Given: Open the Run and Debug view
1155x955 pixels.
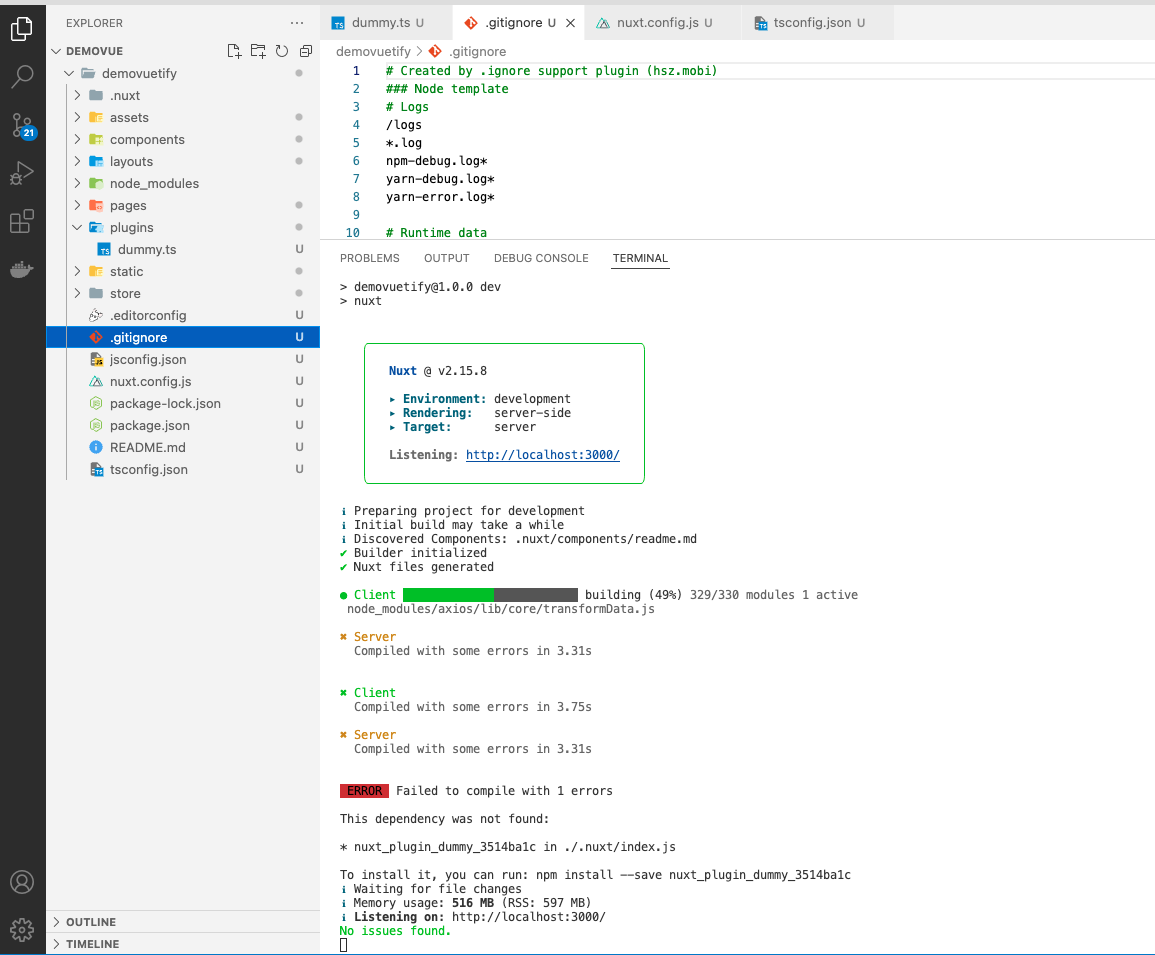Looking at the screenshot, I should pos(22,173).
